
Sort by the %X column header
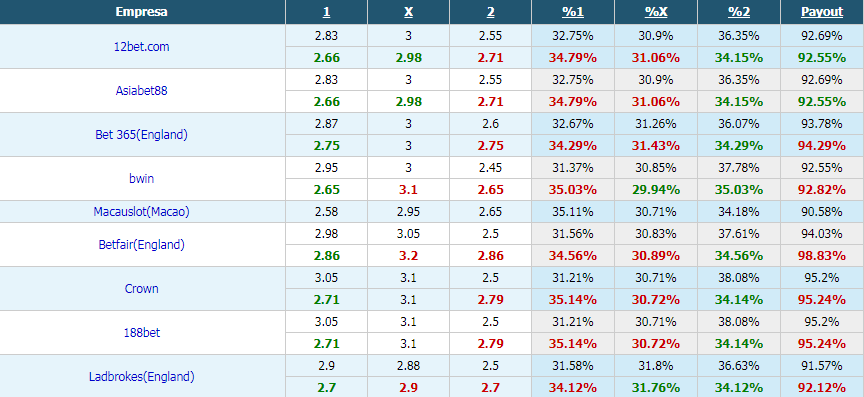click(656, 12)
